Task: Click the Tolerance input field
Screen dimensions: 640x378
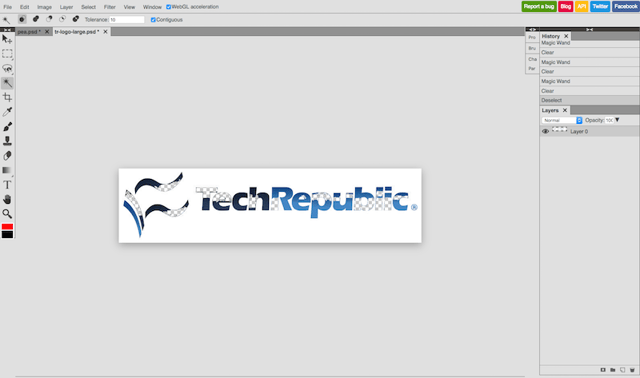Action: coord(127,20)
